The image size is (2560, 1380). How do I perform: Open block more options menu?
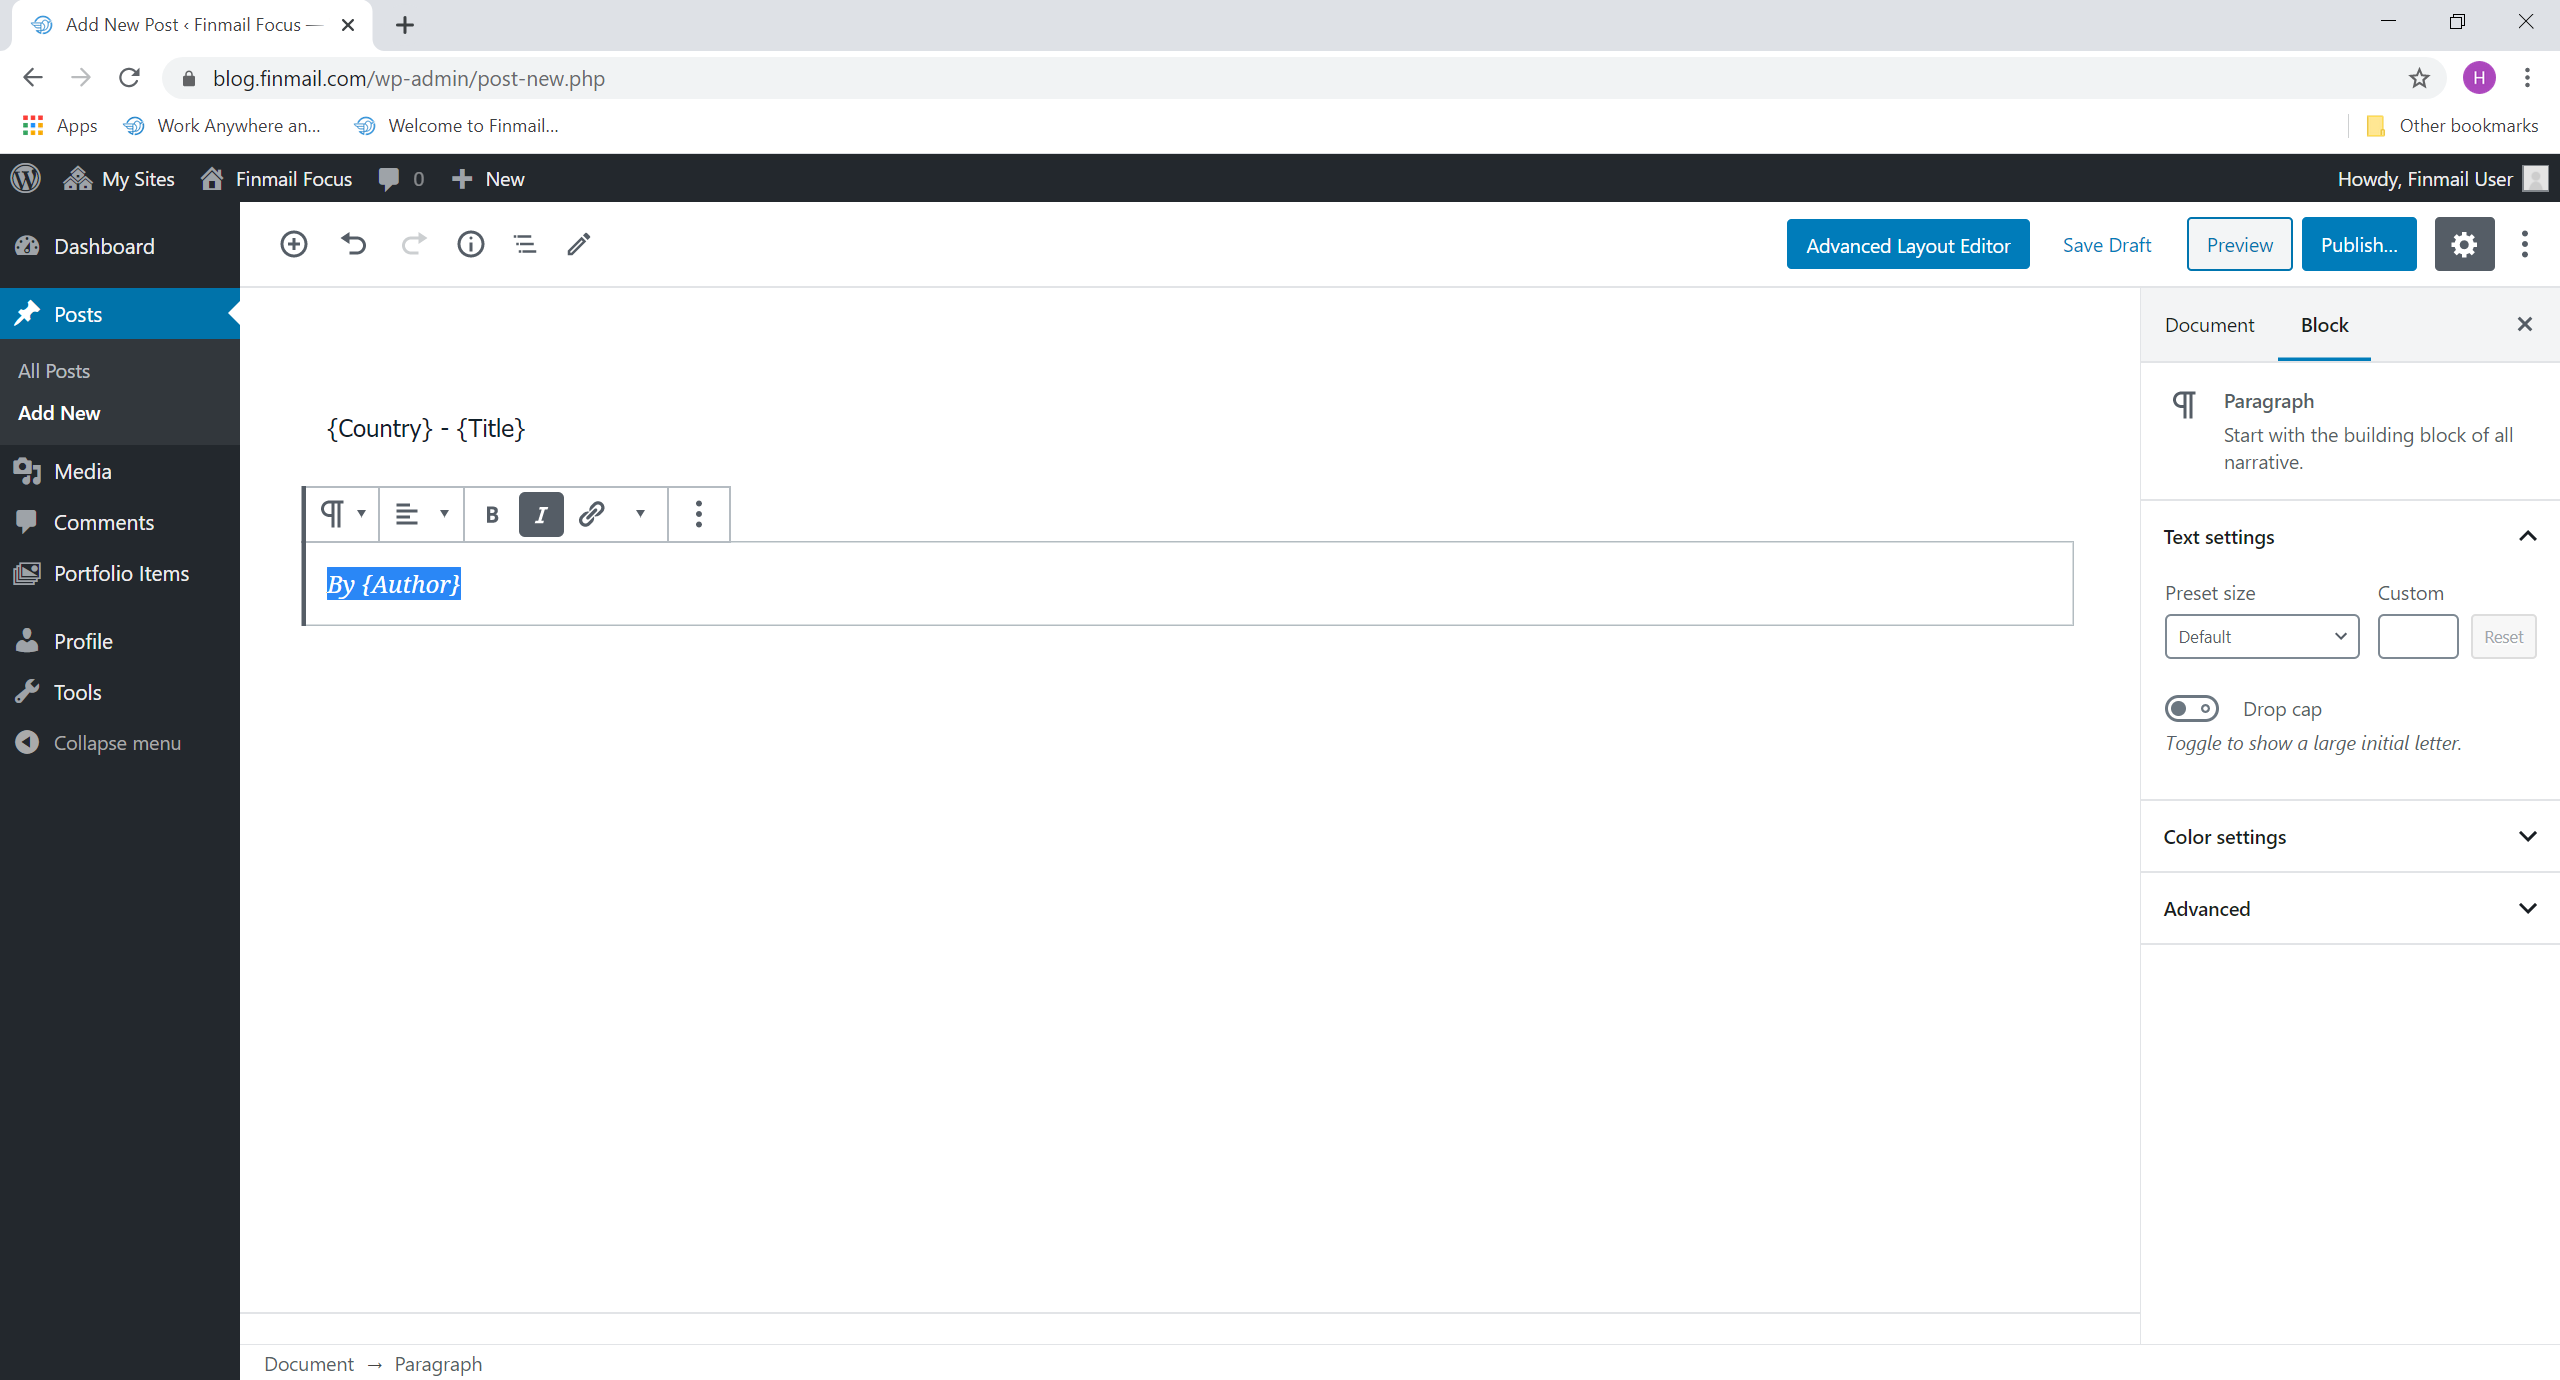[x=699, y=514]
